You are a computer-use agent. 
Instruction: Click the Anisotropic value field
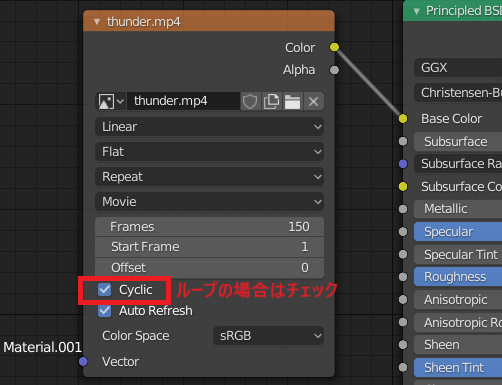[458, 300]
